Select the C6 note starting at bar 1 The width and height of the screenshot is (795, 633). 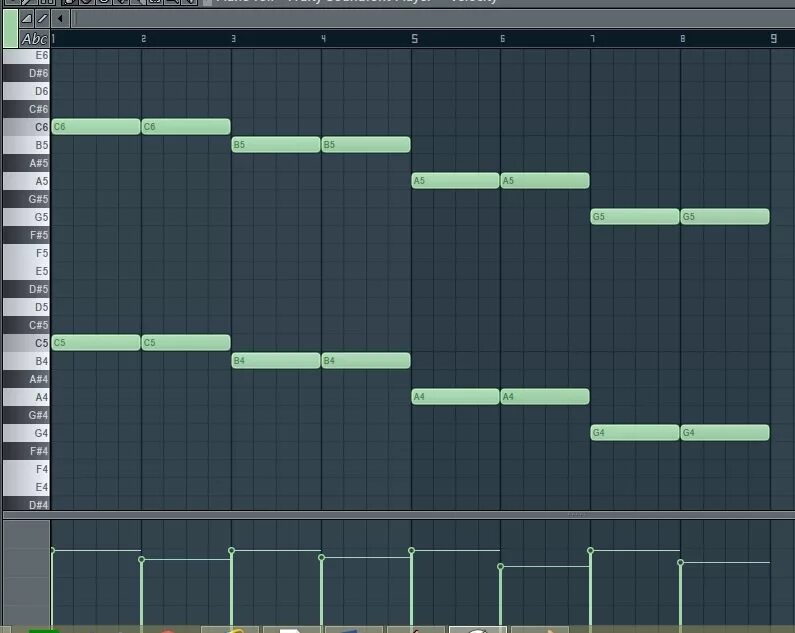click(96, 126)
